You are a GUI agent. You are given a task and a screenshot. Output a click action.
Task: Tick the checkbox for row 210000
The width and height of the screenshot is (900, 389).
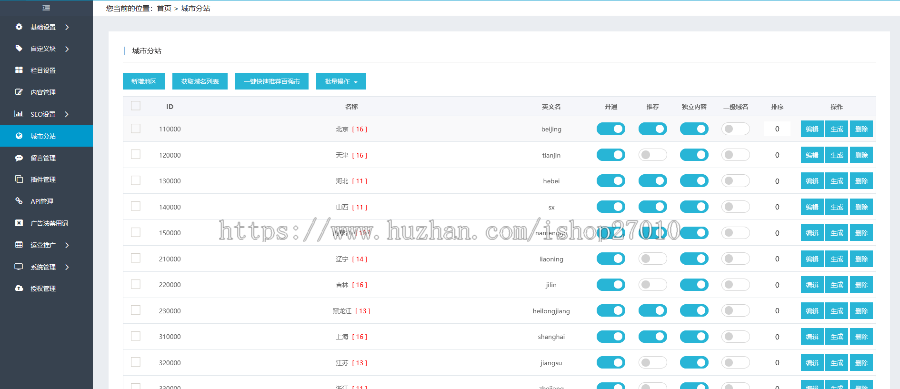click(x=135, y=258)
